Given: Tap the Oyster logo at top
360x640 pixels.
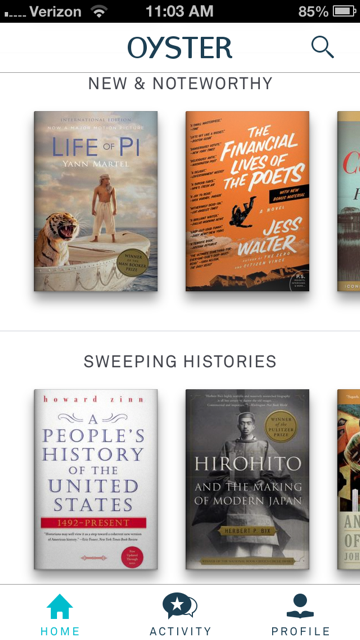Looking at the screenshot, I should coord(180,48).
